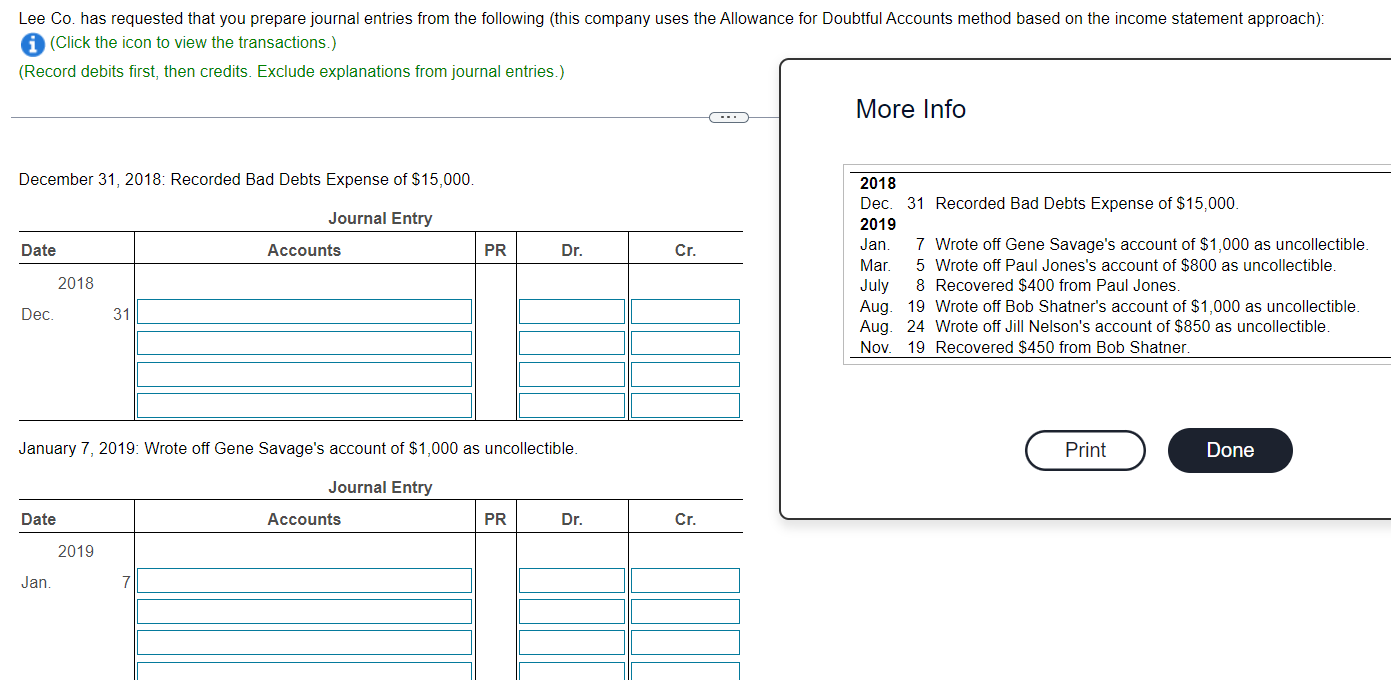Click third Cr. field in Dec. 31 entry
The width and height of the screenshot is (1391, 681).
point(685,374)
